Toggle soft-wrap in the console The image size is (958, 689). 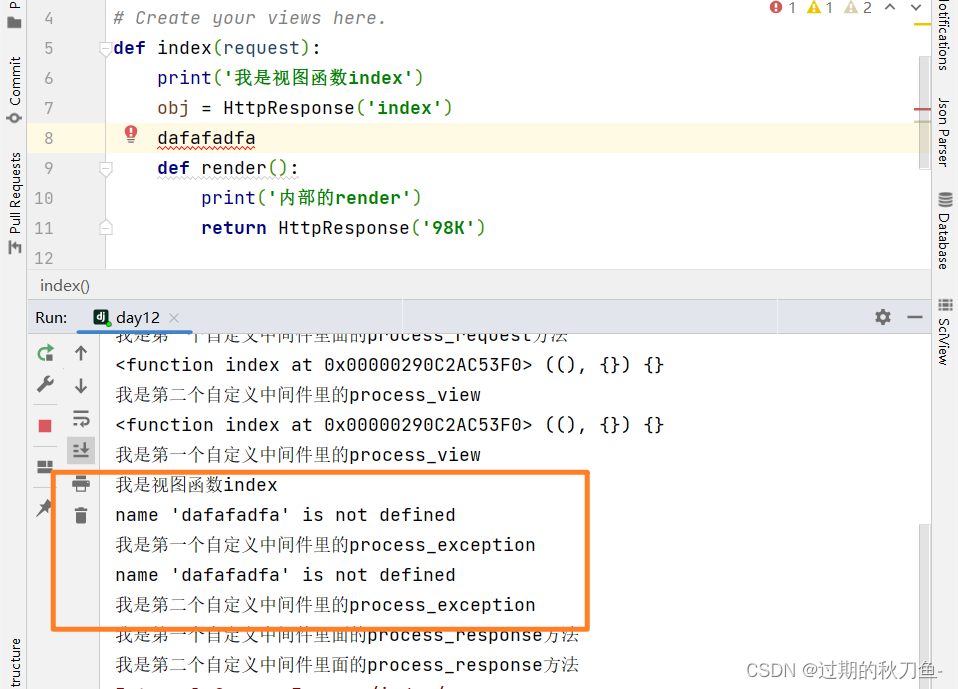pyautogui.click(x=81, y=418)
